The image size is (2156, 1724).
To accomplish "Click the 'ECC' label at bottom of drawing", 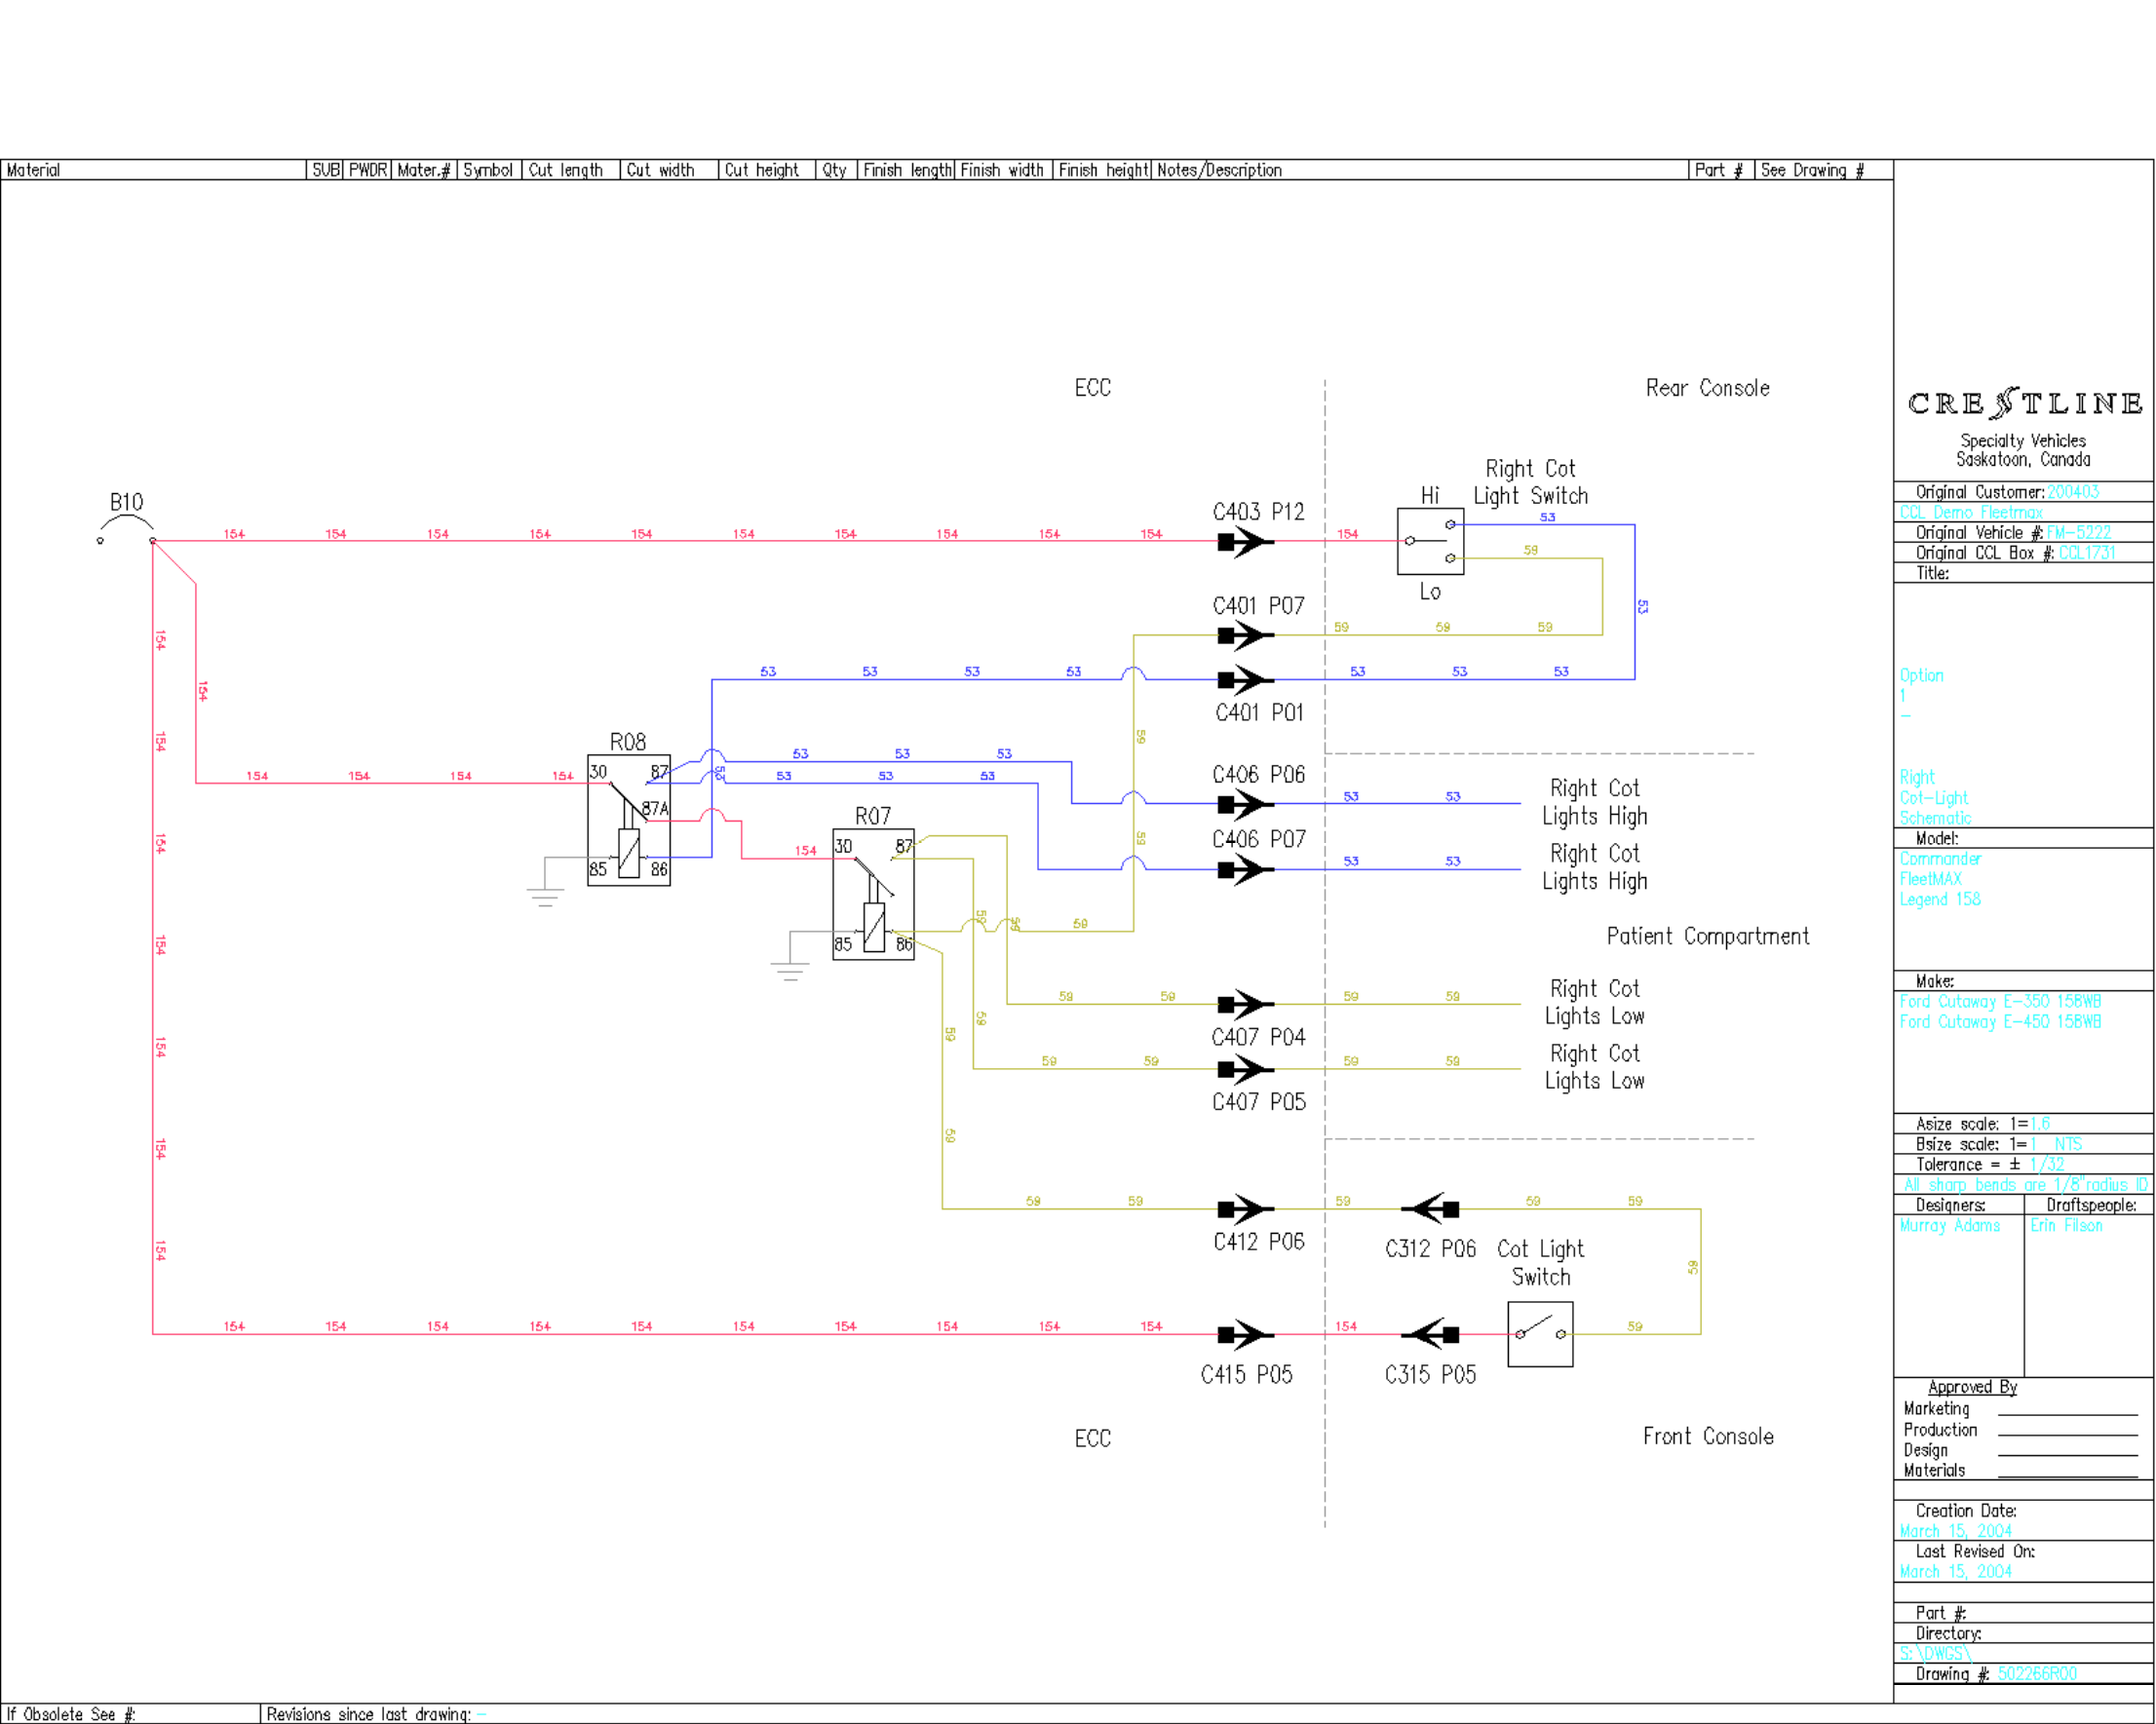I will point(1092,1438).
